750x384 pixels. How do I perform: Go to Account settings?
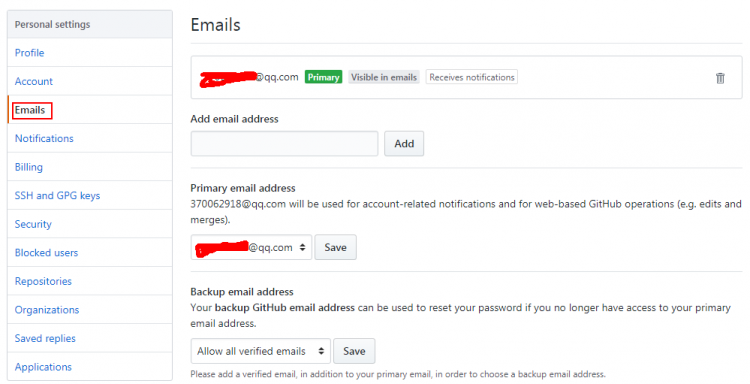[33, 81]
